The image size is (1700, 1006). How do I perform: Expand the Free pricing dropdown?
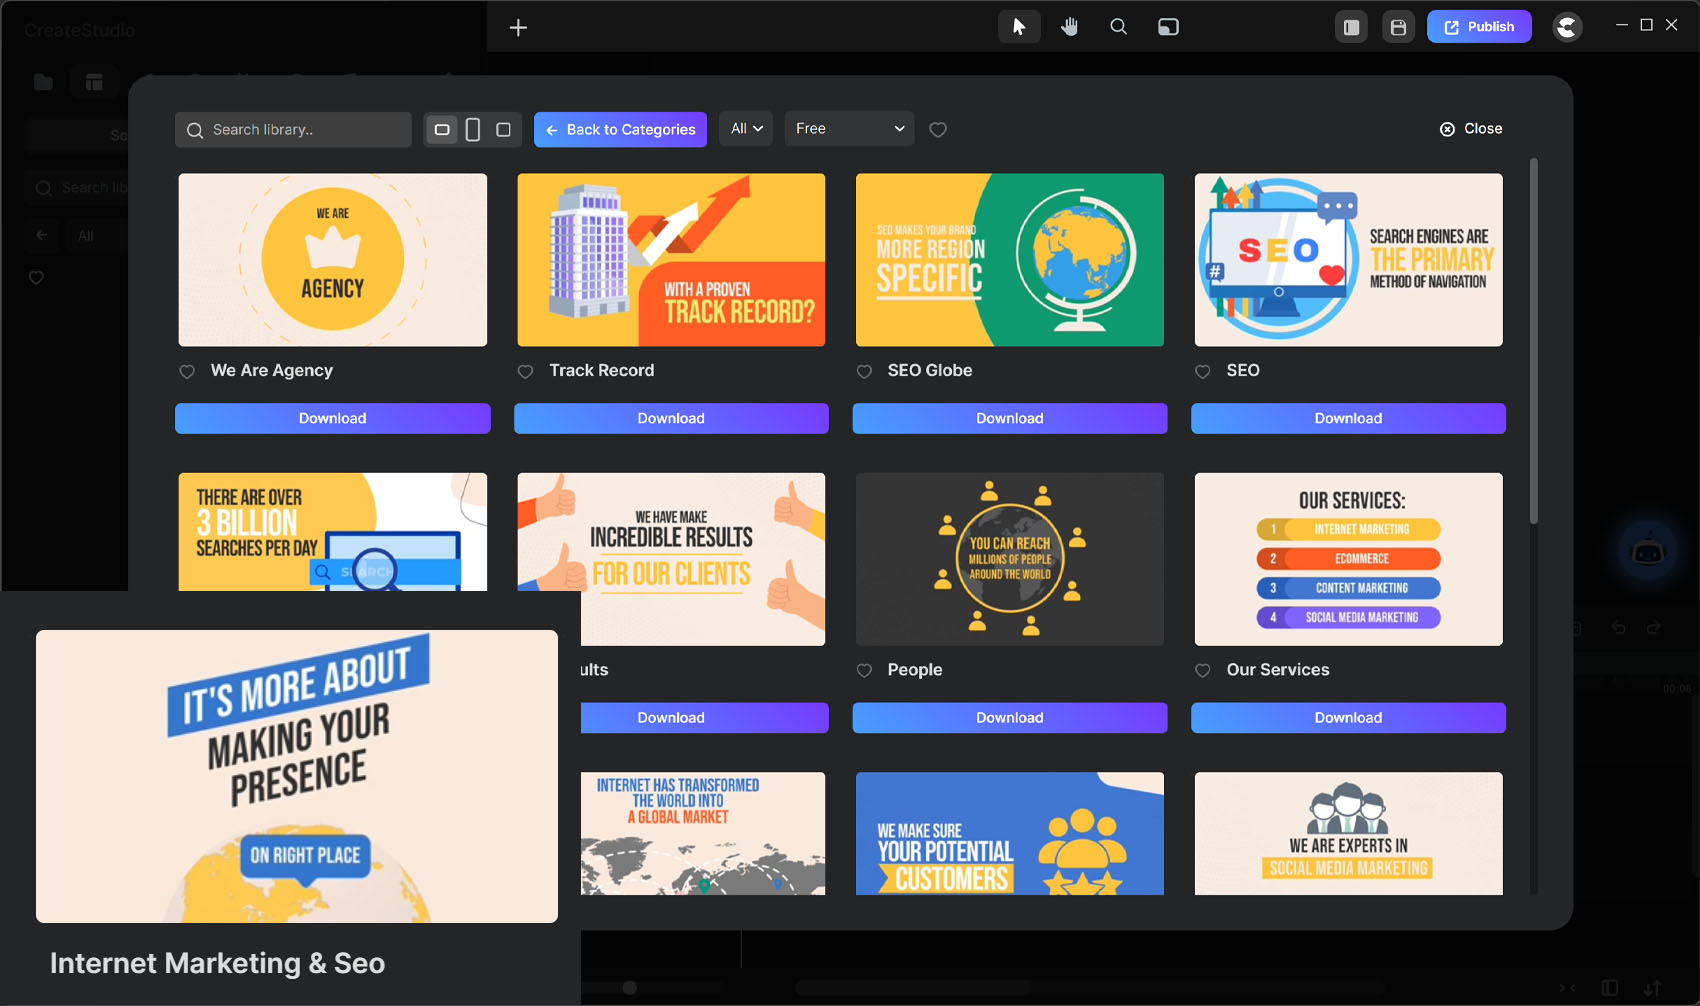(x=849, y=129)
